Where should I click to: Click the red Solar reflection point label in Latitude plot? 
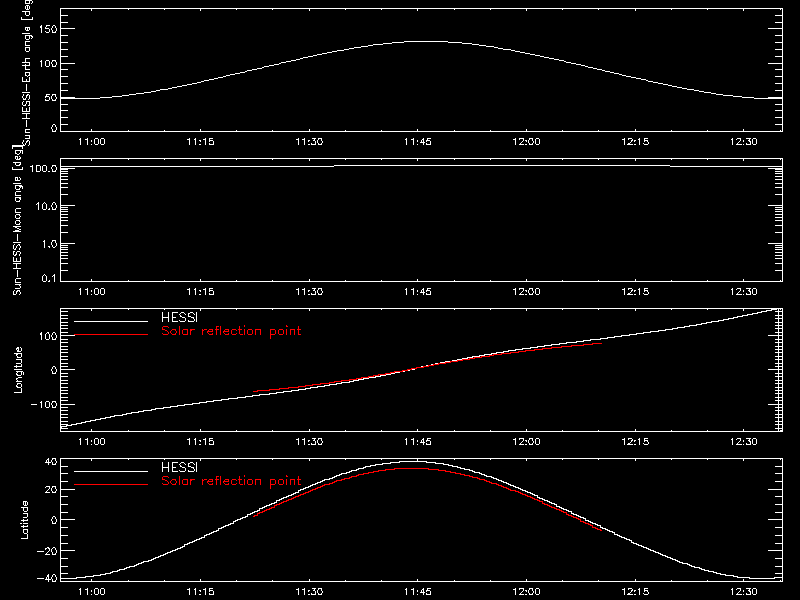pos(231,481)
